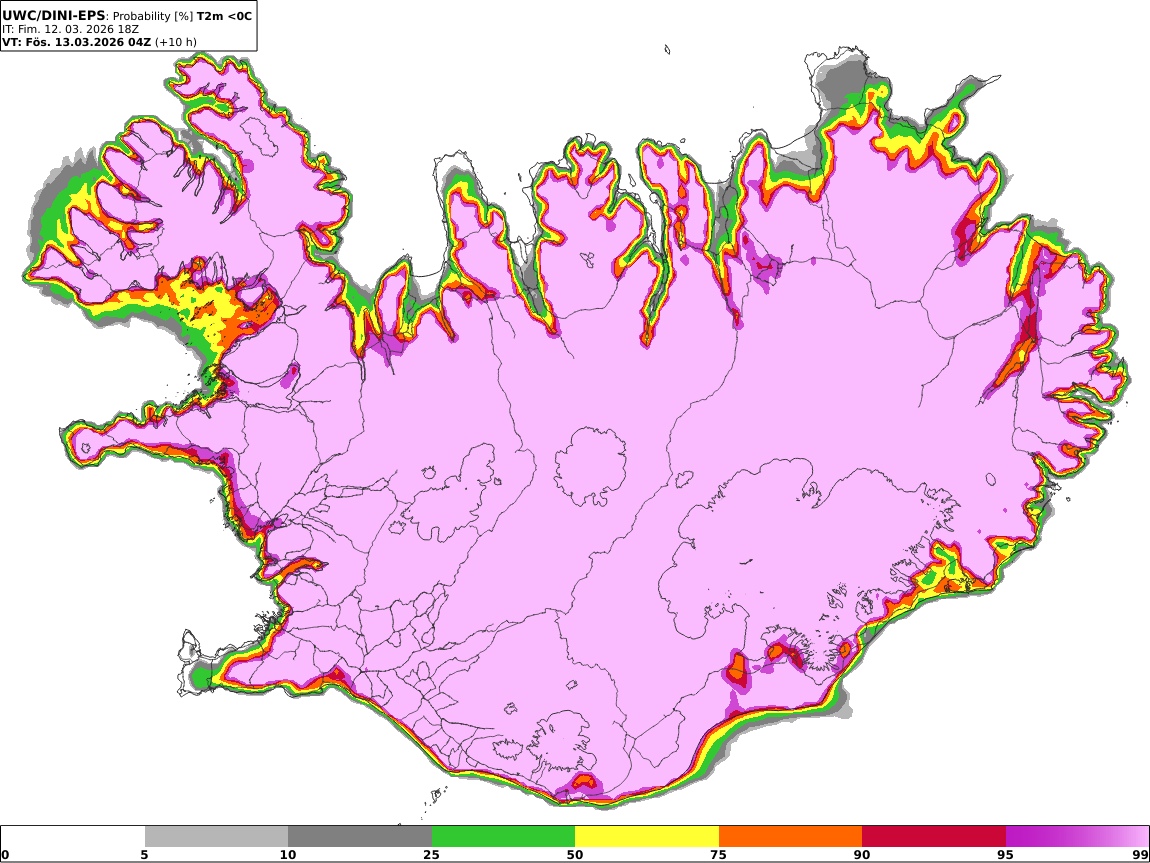Click the red 90-95 legend swatch
The width and height of the screenshot is (1150, 863).
pos(934,837)
